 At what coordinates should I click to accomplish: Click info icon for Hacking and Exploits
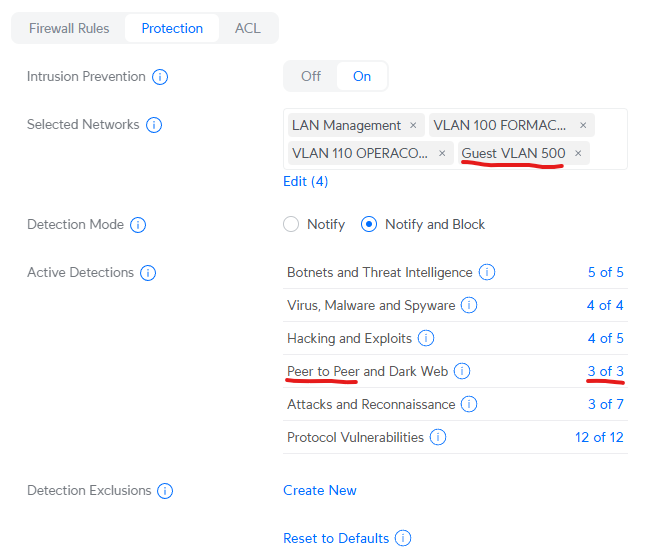[426, 339]
